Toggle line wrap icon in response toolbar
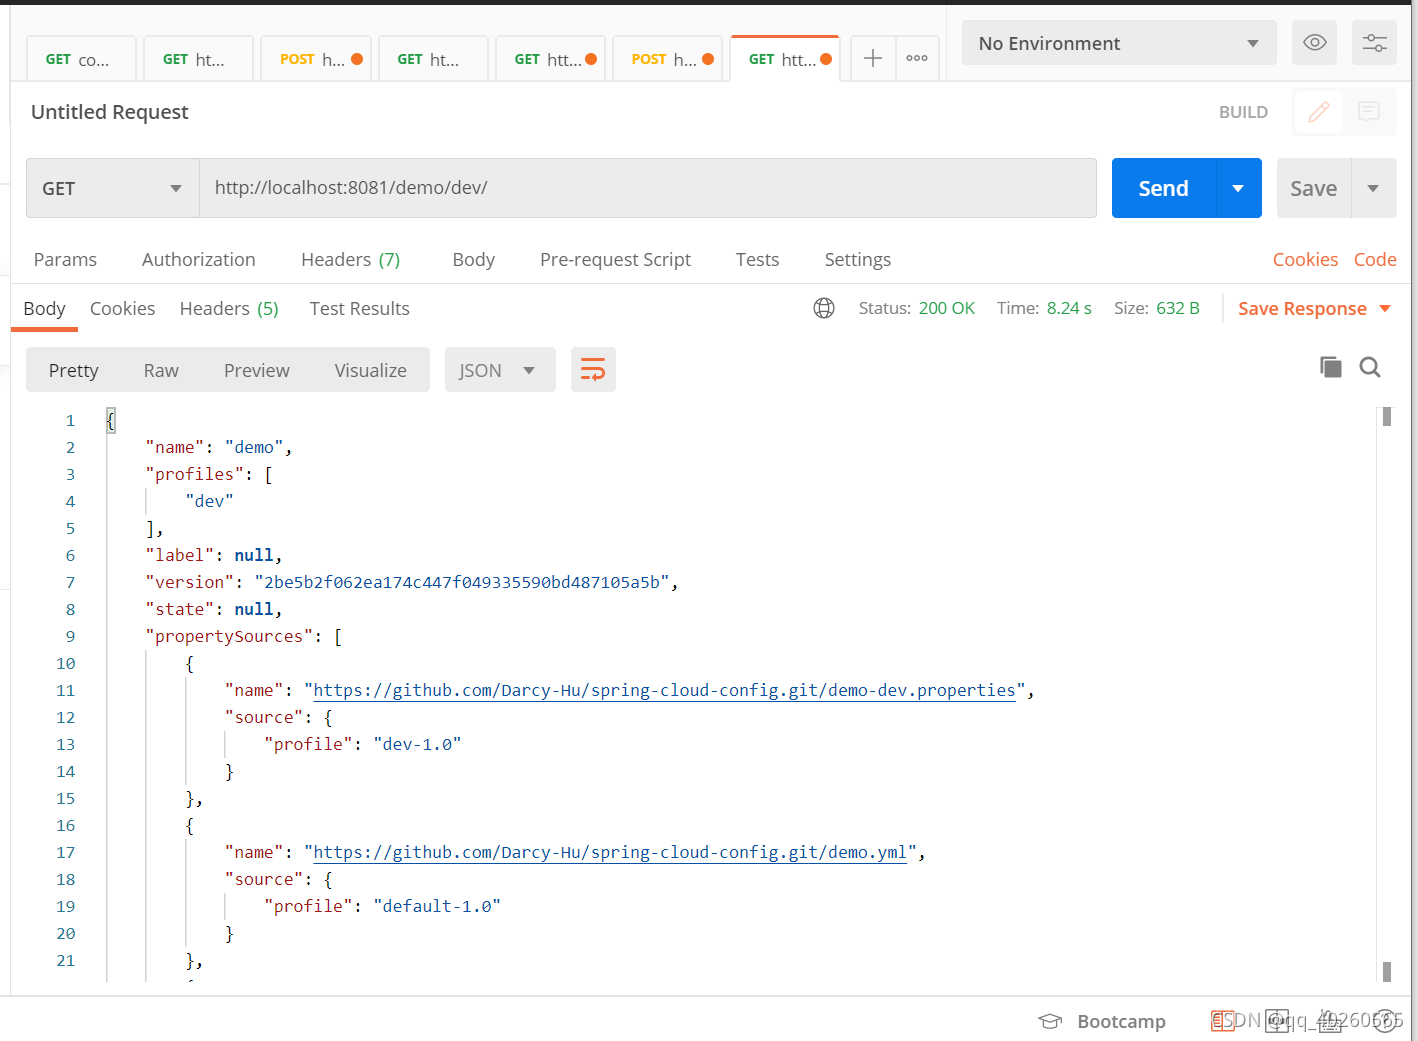Viewport: 1418px width, 1041px height. [x=593, y=370]
